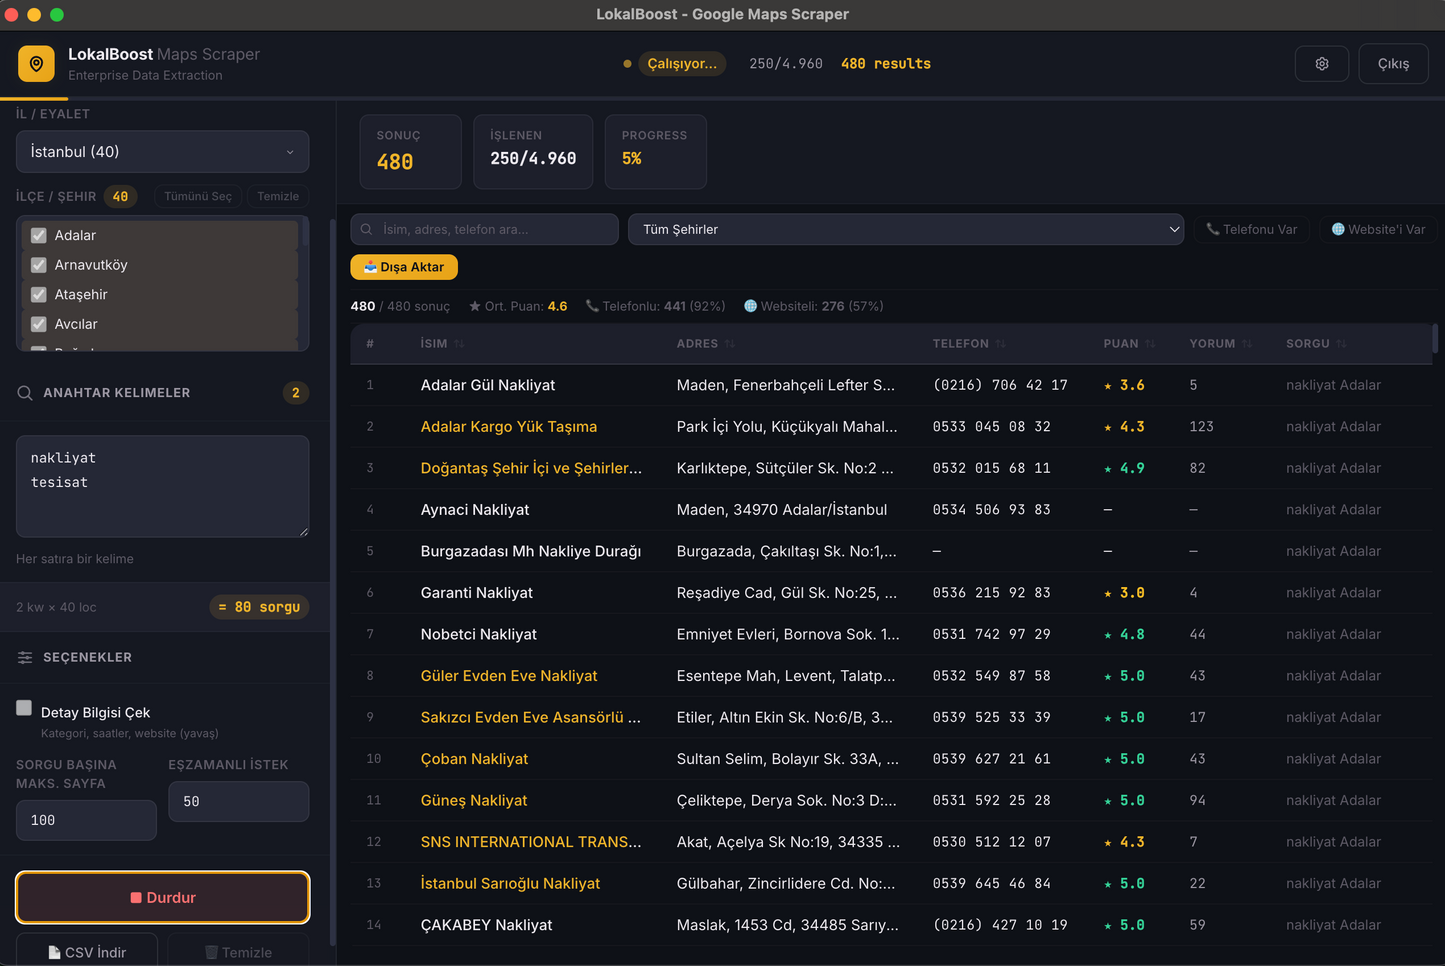This screenshot has width=1445, height=966.
Task: Click the globe icon beside Websiteli stat
Action: [750, 306]
